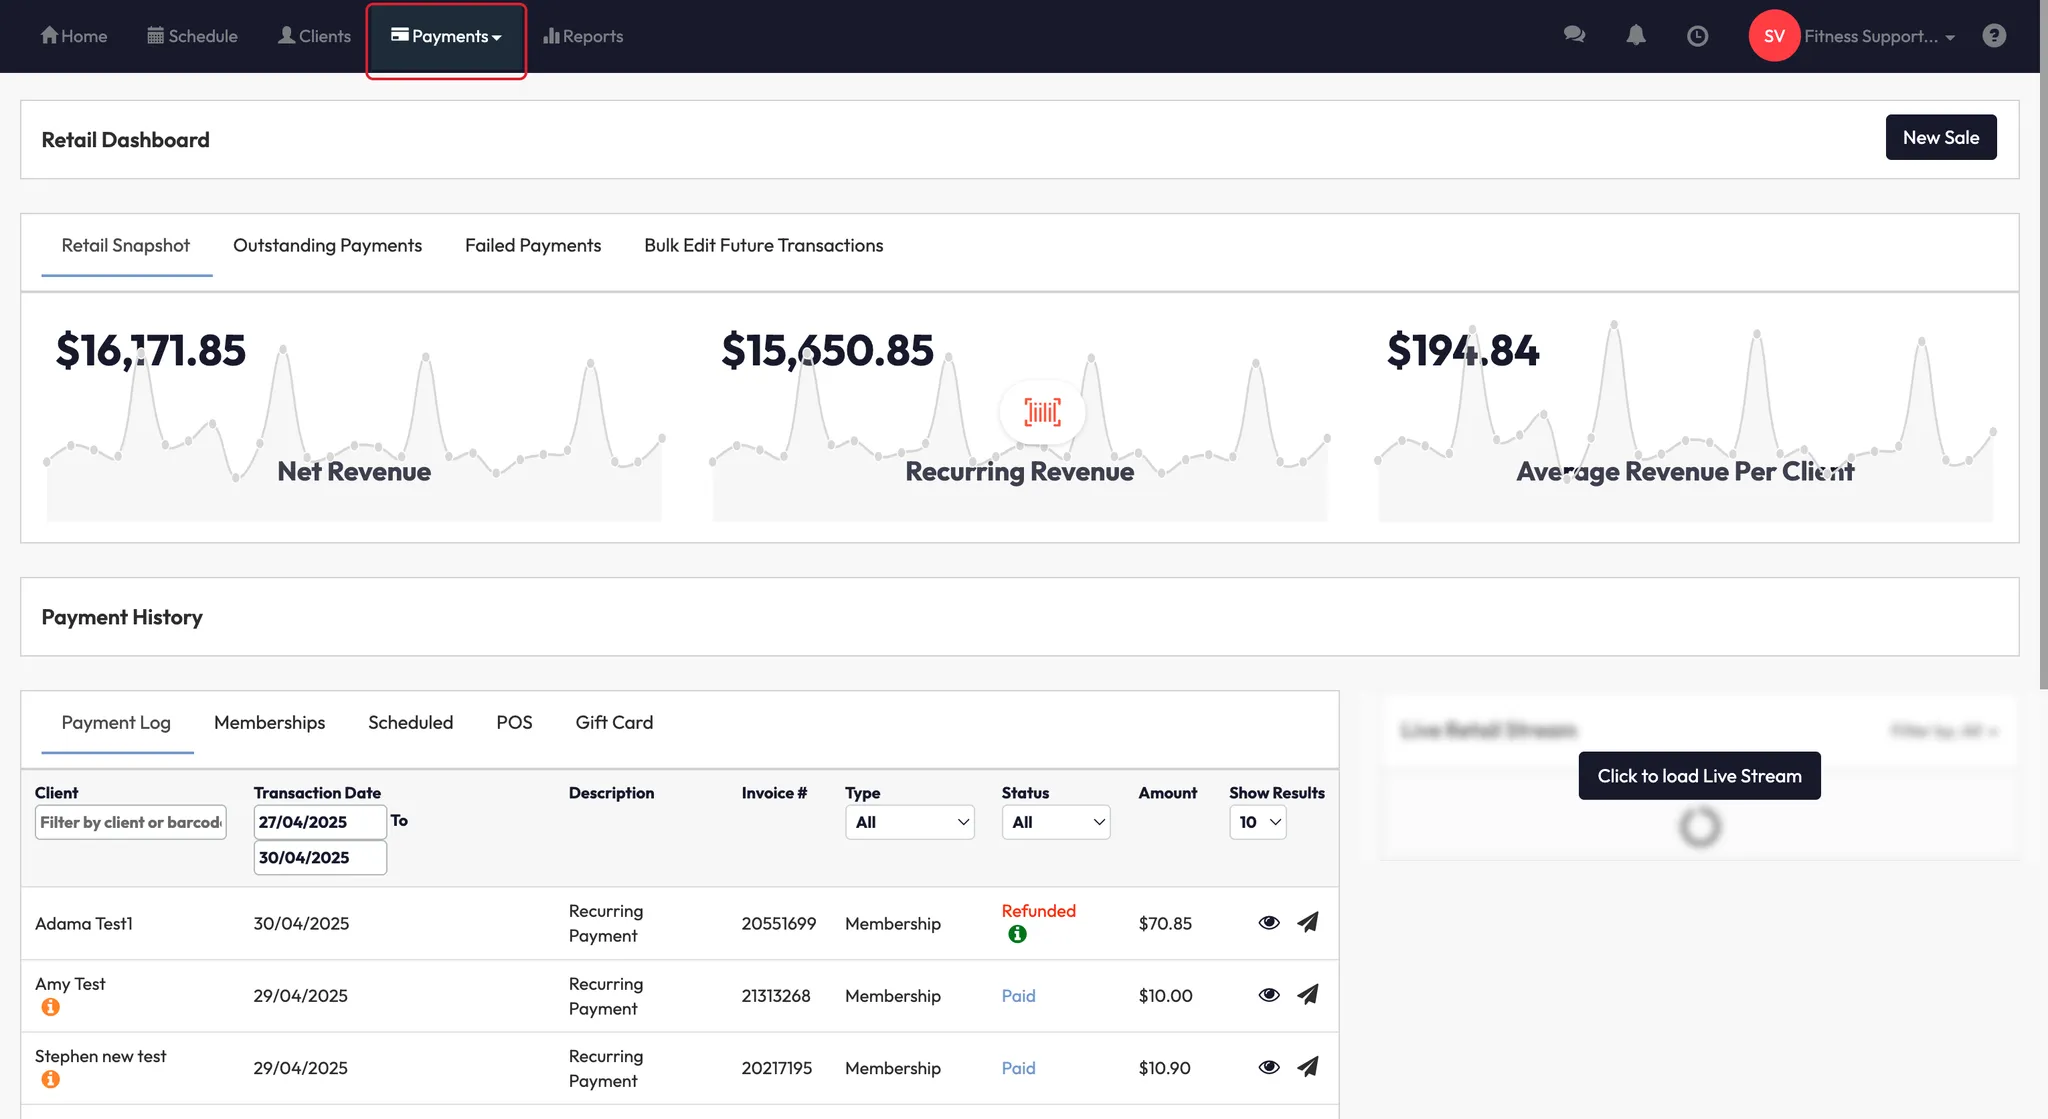Click the client filter input field
This screenshot has width=2048, height=1119.
click(x=130, y=822)
